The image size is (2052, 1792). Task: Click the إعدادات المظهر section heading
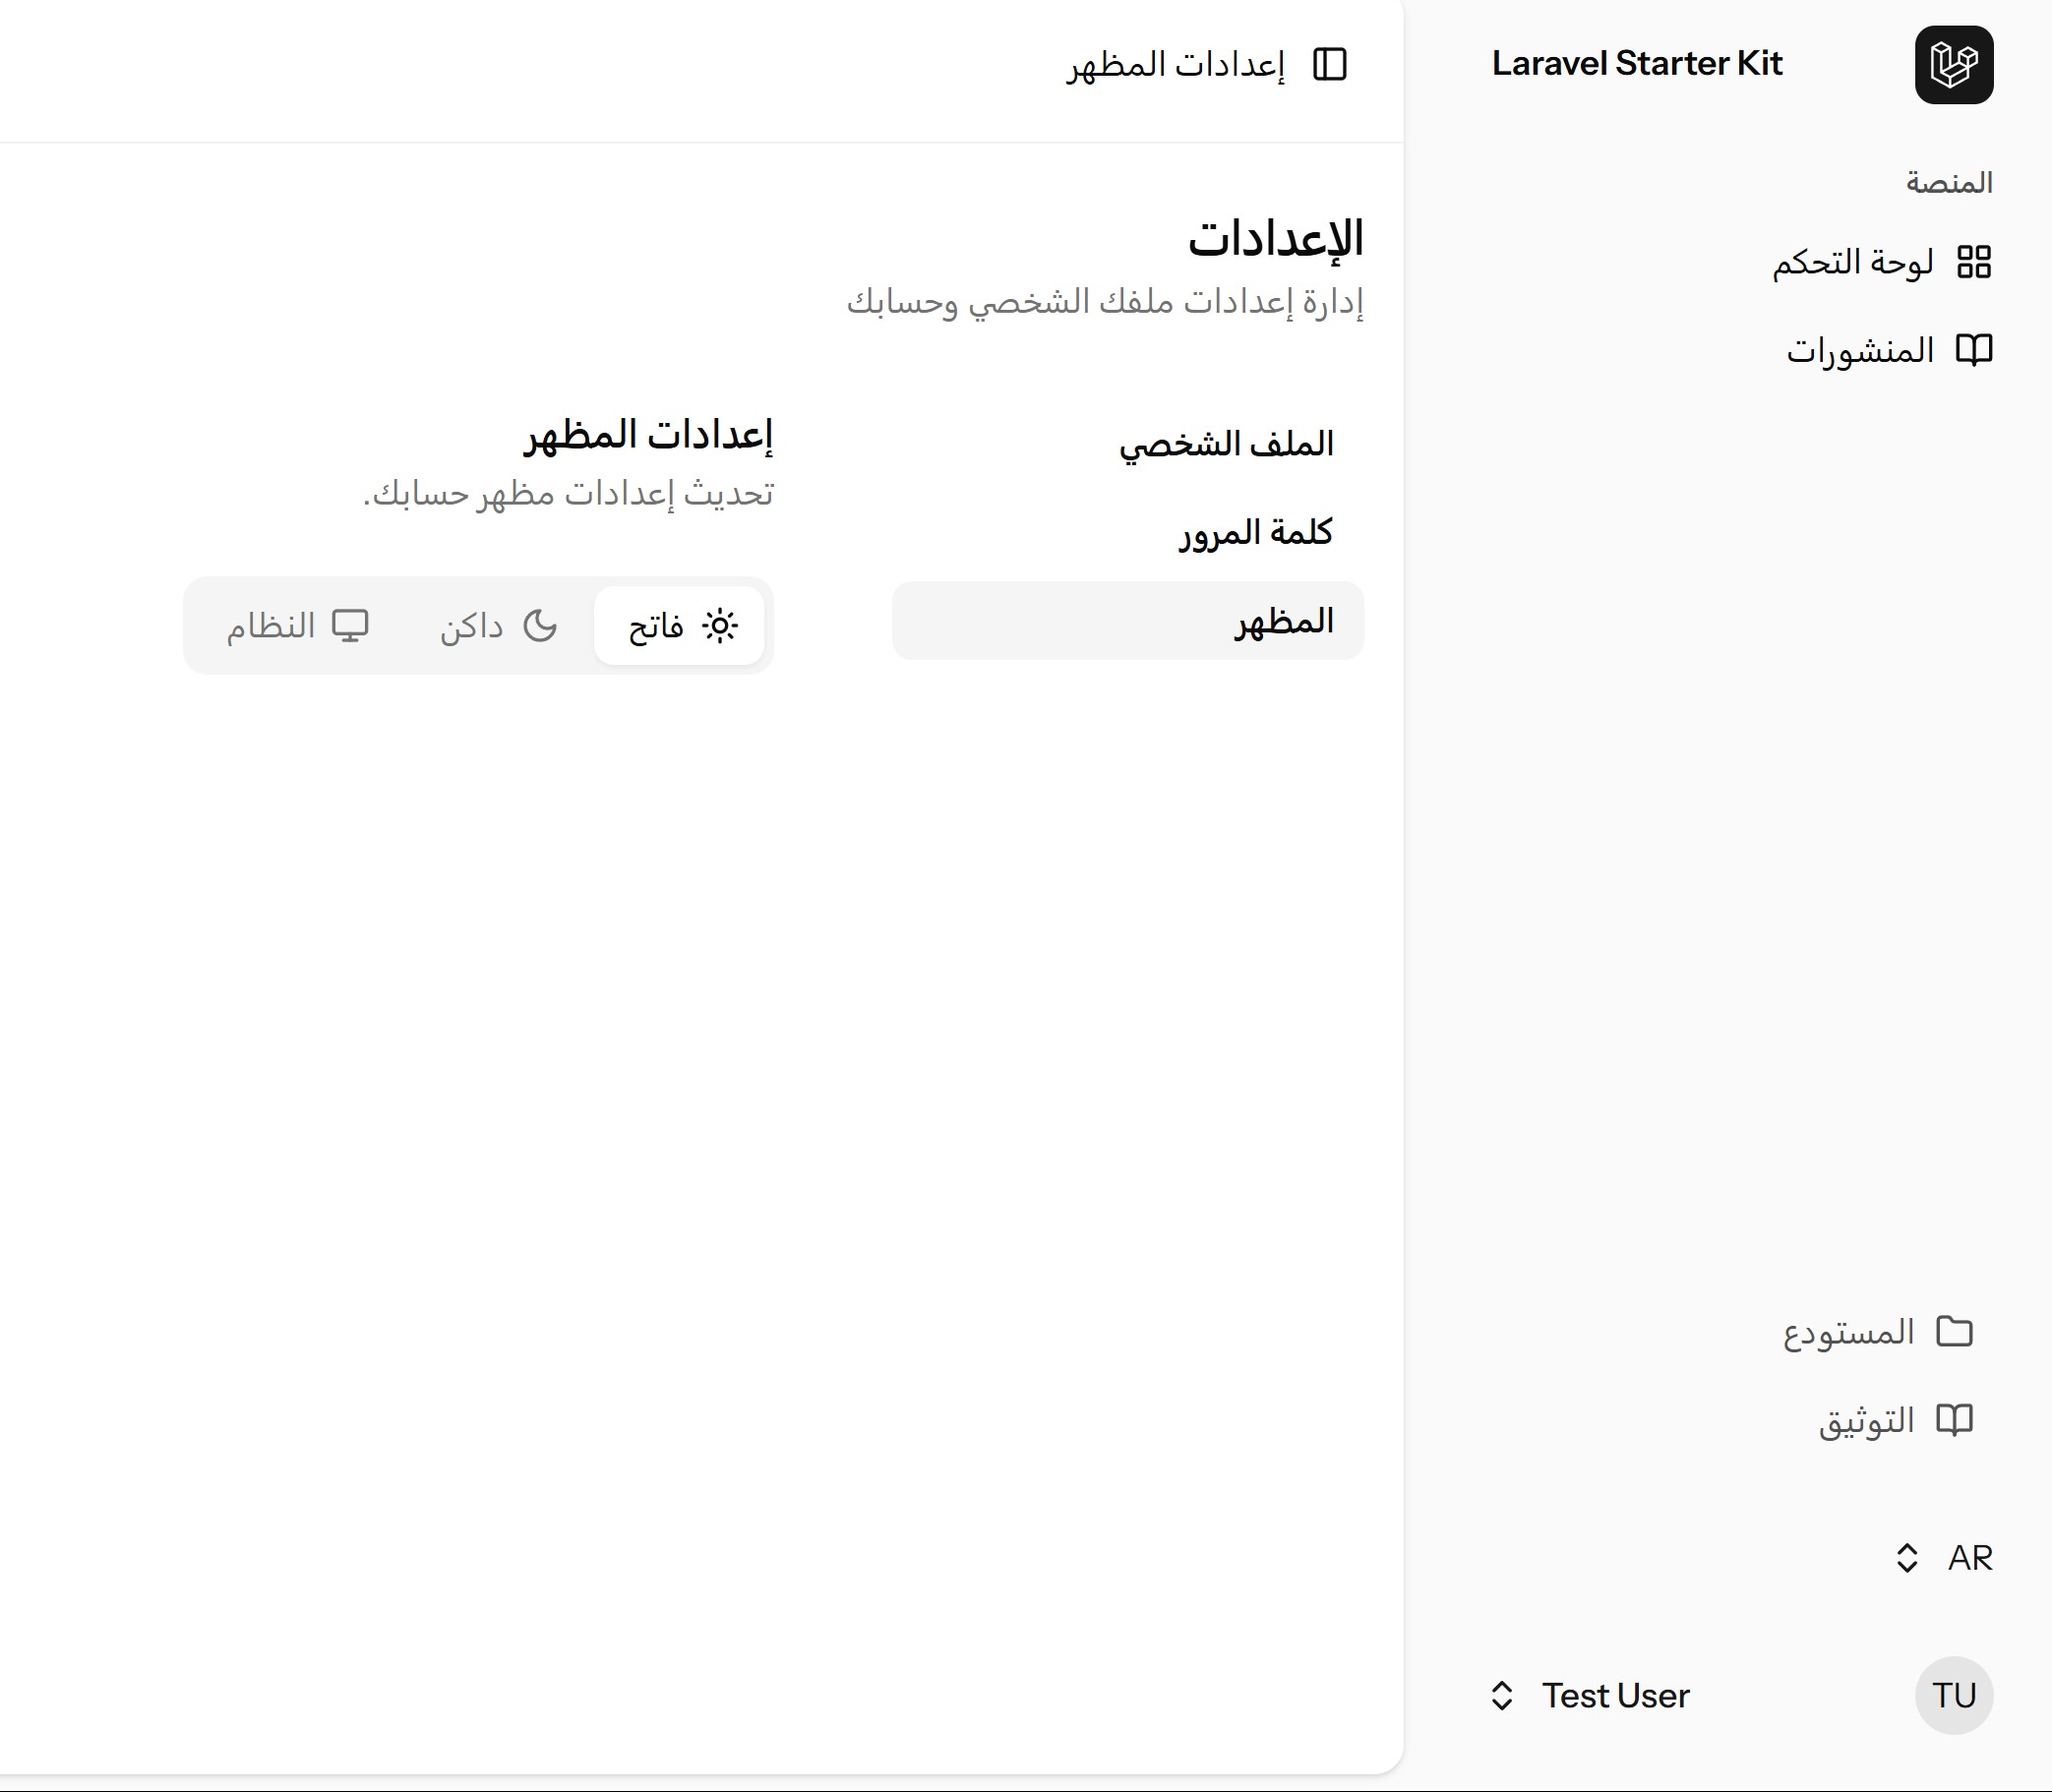click(649, 435)
